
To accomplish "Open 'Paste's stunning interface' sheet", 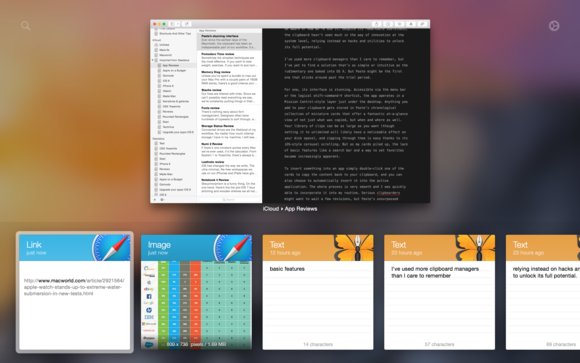I will [x=229, y=42].
